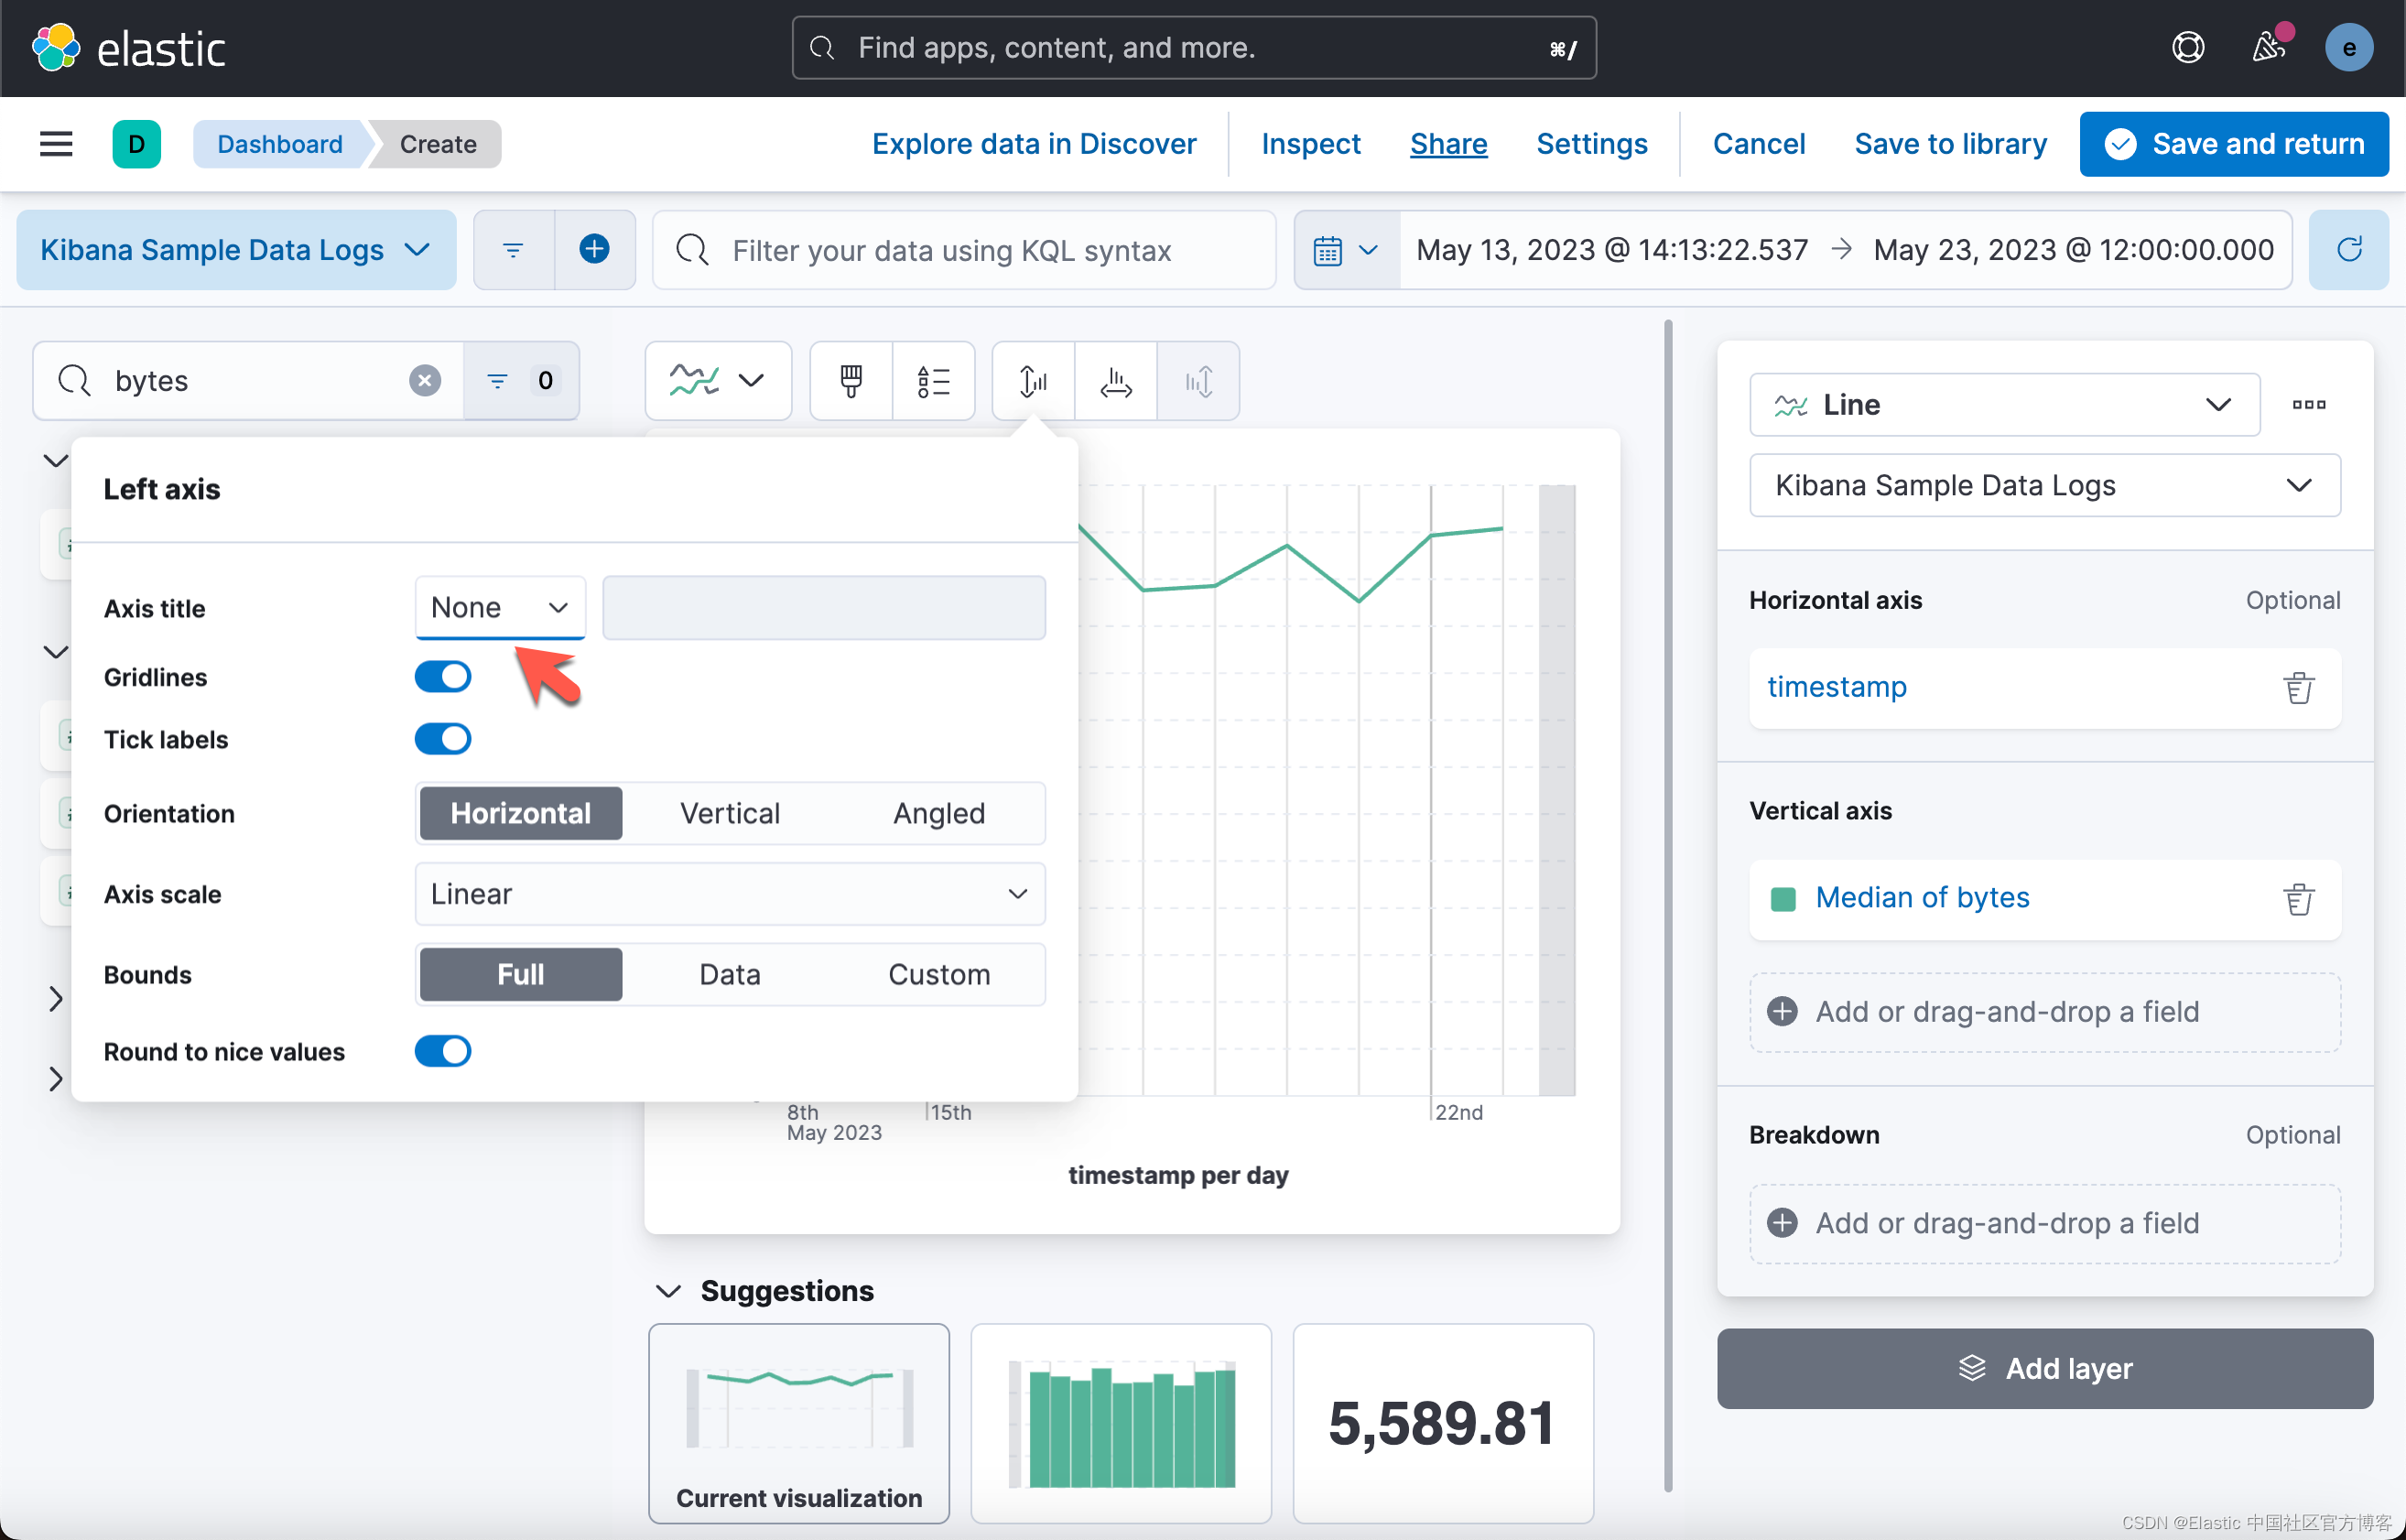
Task: Open the Share menu item
Action: [1448, 144]
